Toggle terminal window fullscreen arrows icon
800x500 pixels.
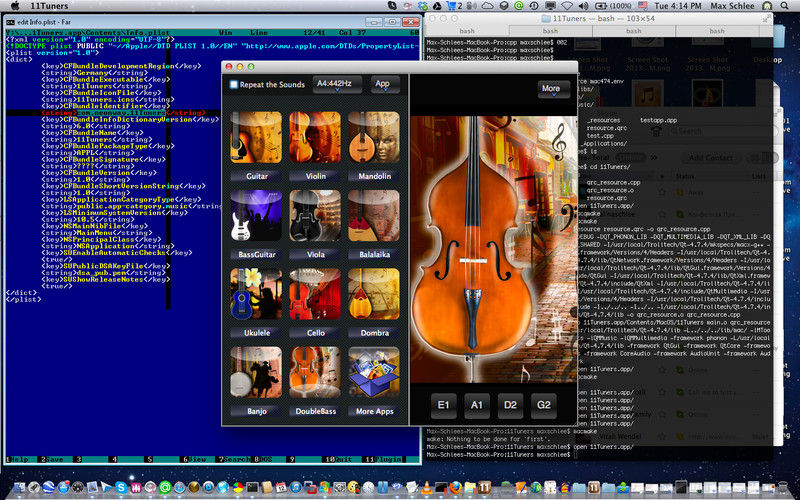(766, 18)
